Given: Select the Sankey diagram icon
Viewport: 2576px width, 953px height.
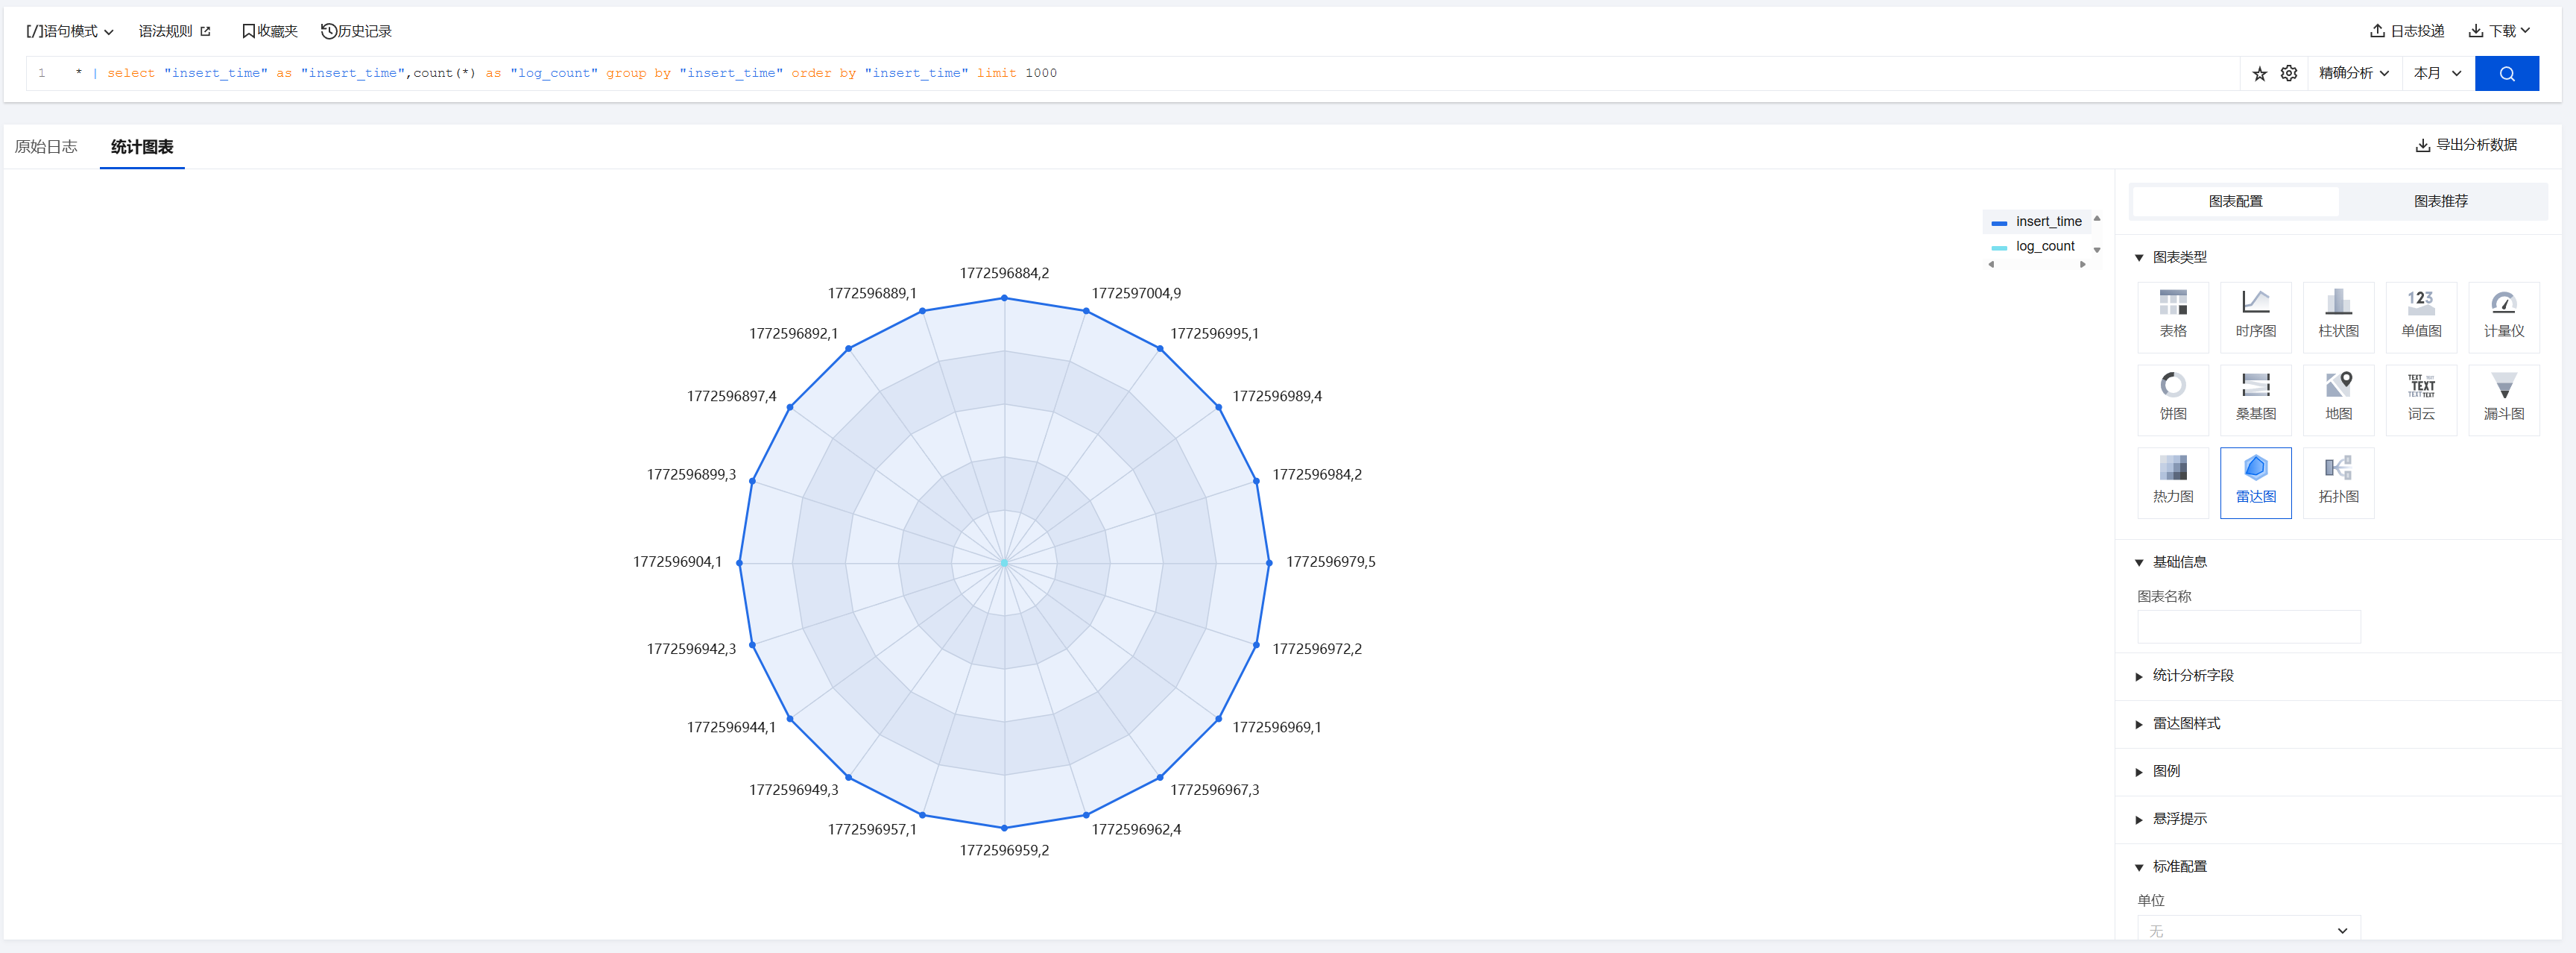Looking at the screenshot, I should point(2255,399).
